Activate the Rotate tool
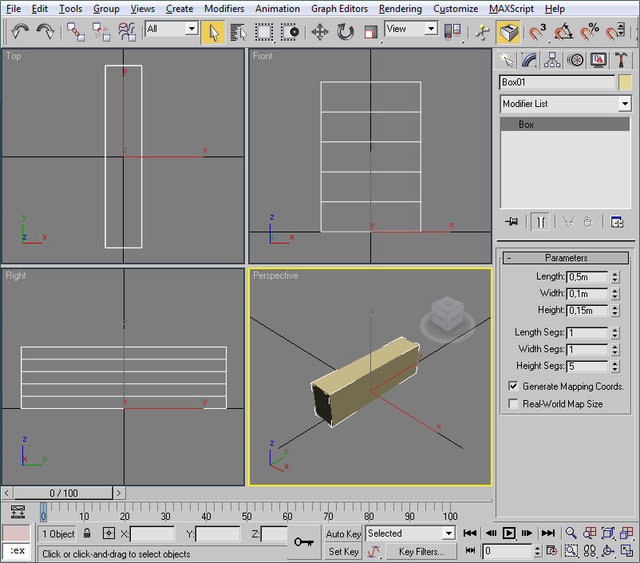The width and height of the screenshot is (640, 563). pos(345,31)
